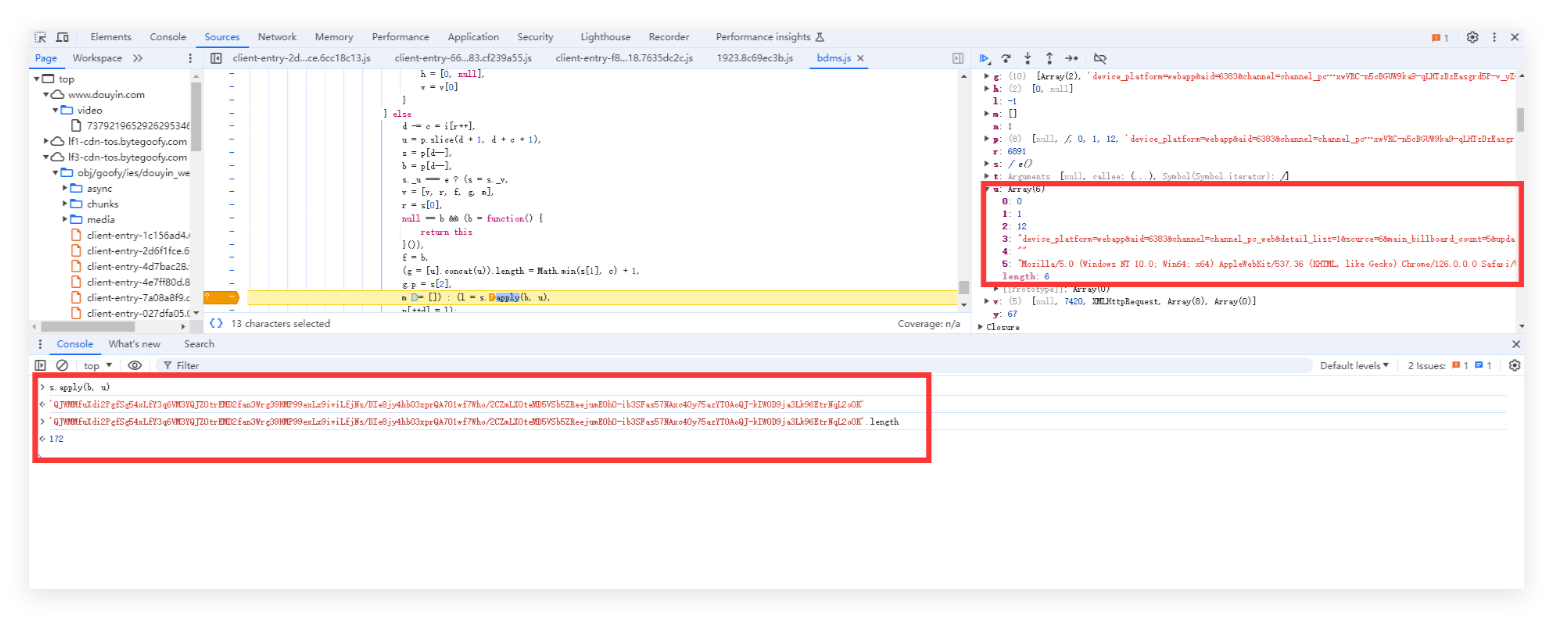Step over next function call

1006,58
